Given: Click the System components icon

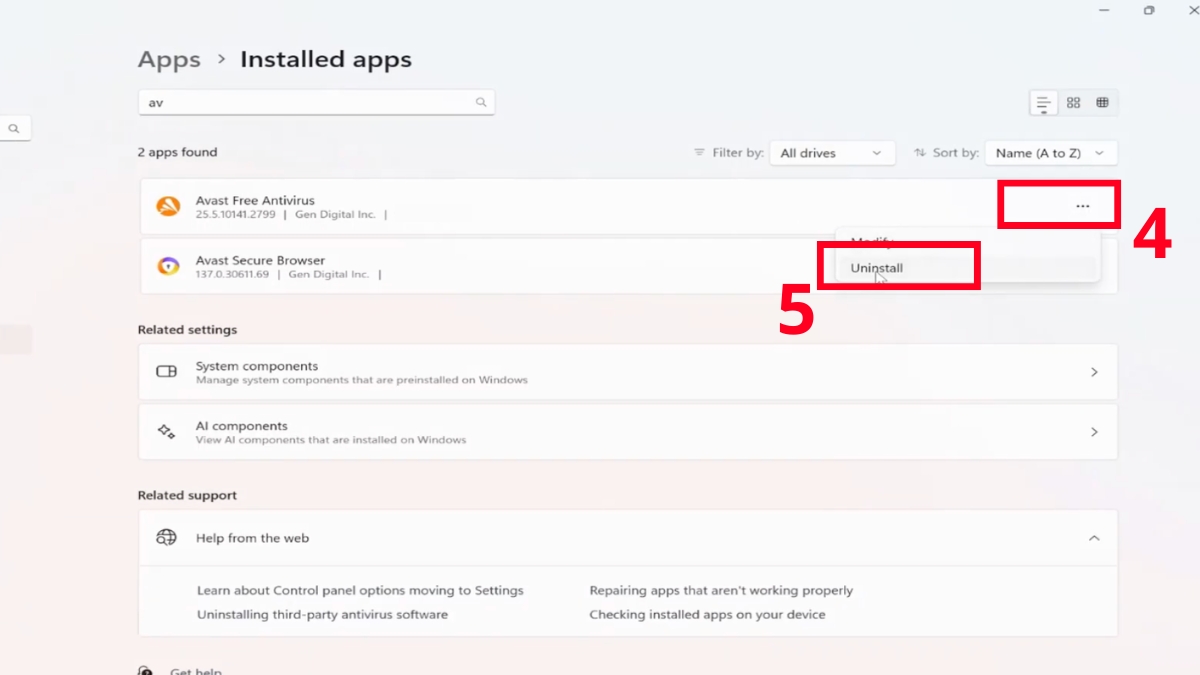Looking at the screenshot, I should click(x=167, y=372).
